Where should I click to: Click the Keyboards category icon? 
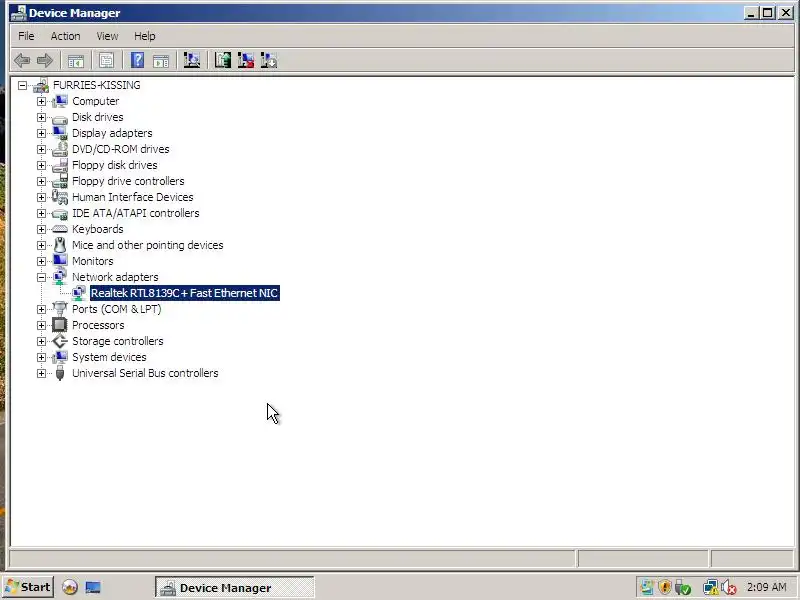point(60,229)
